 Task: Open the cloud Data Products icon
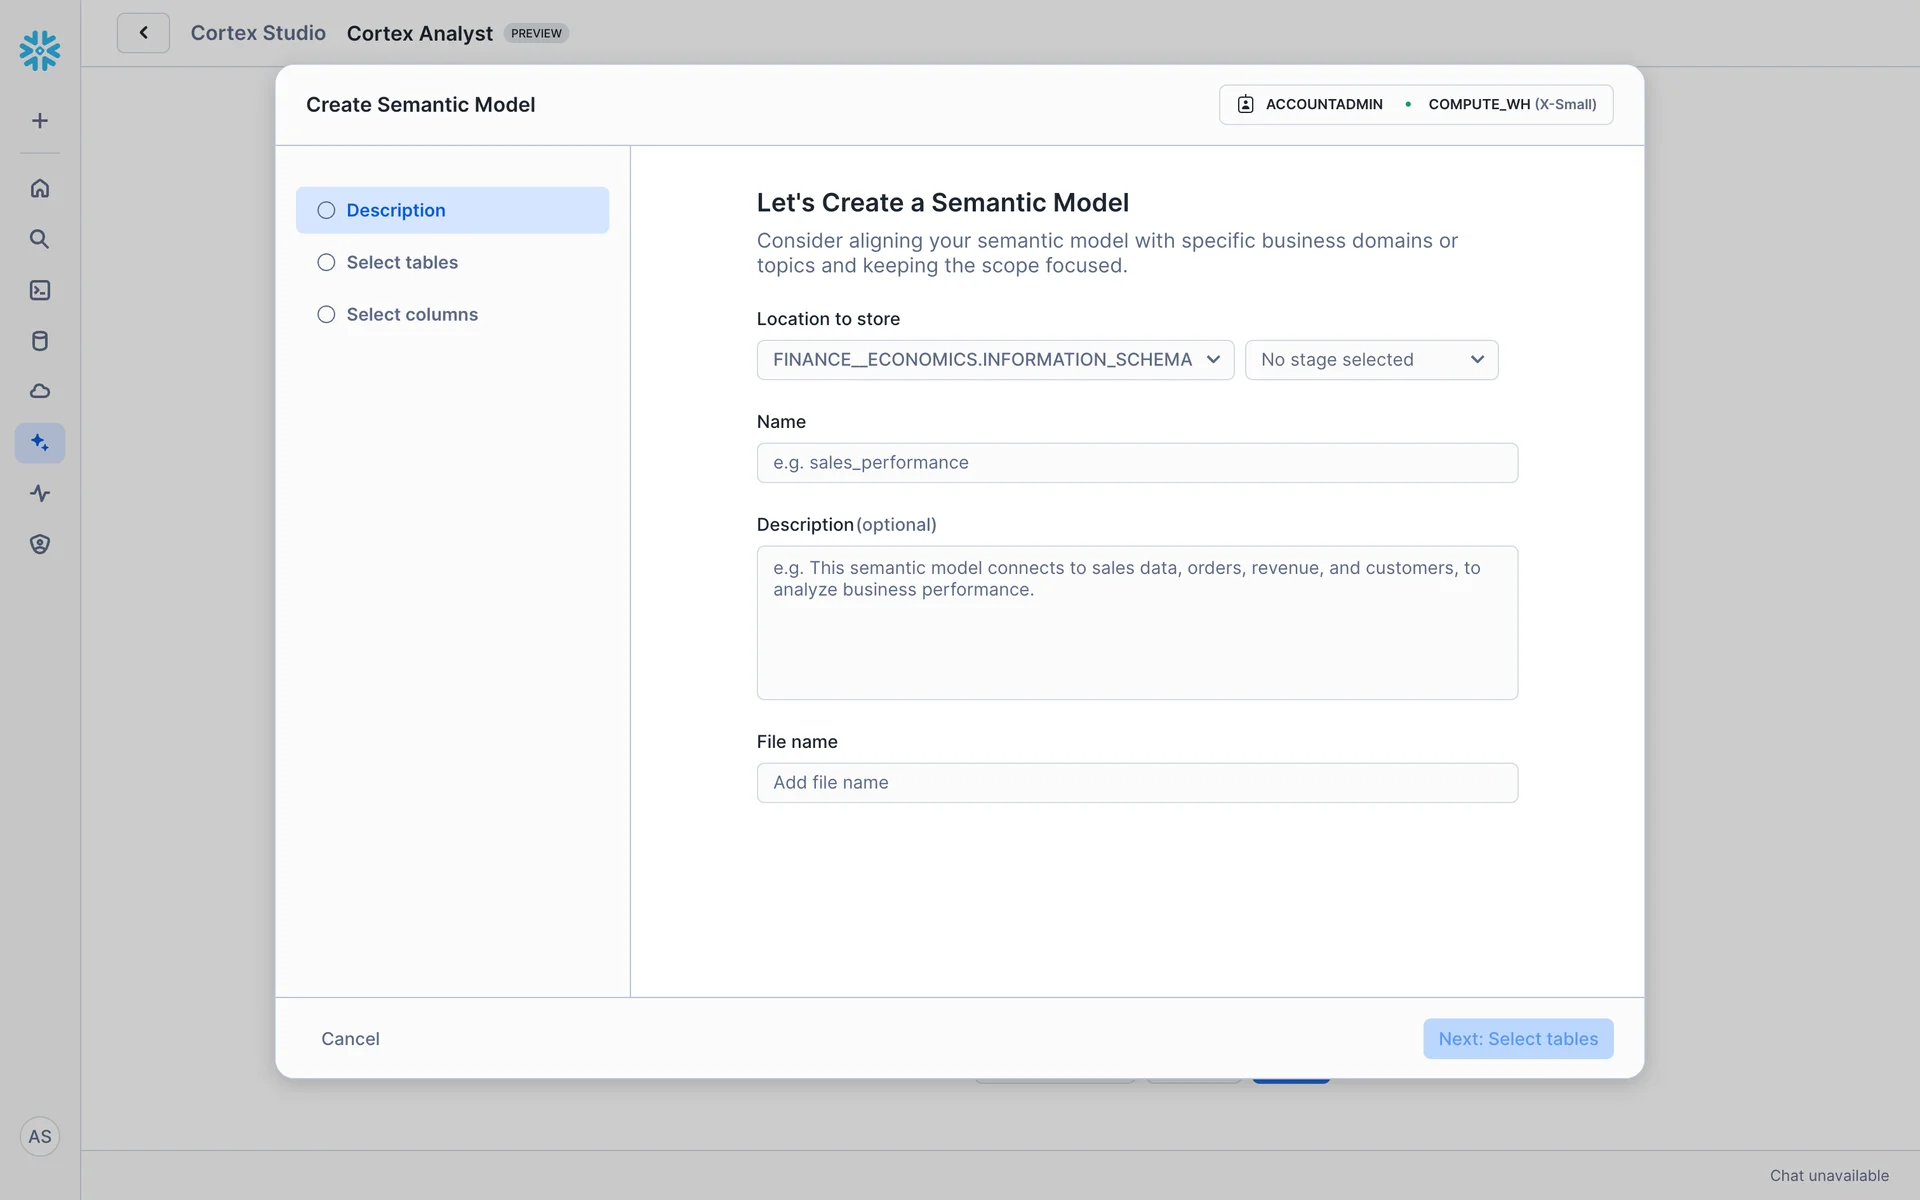tap(40, 391)
